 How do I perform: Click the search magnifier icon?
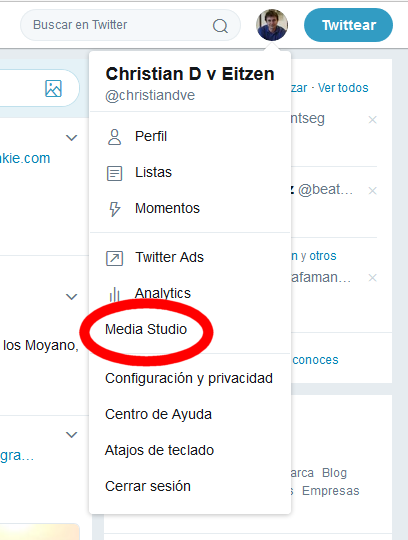220,26
